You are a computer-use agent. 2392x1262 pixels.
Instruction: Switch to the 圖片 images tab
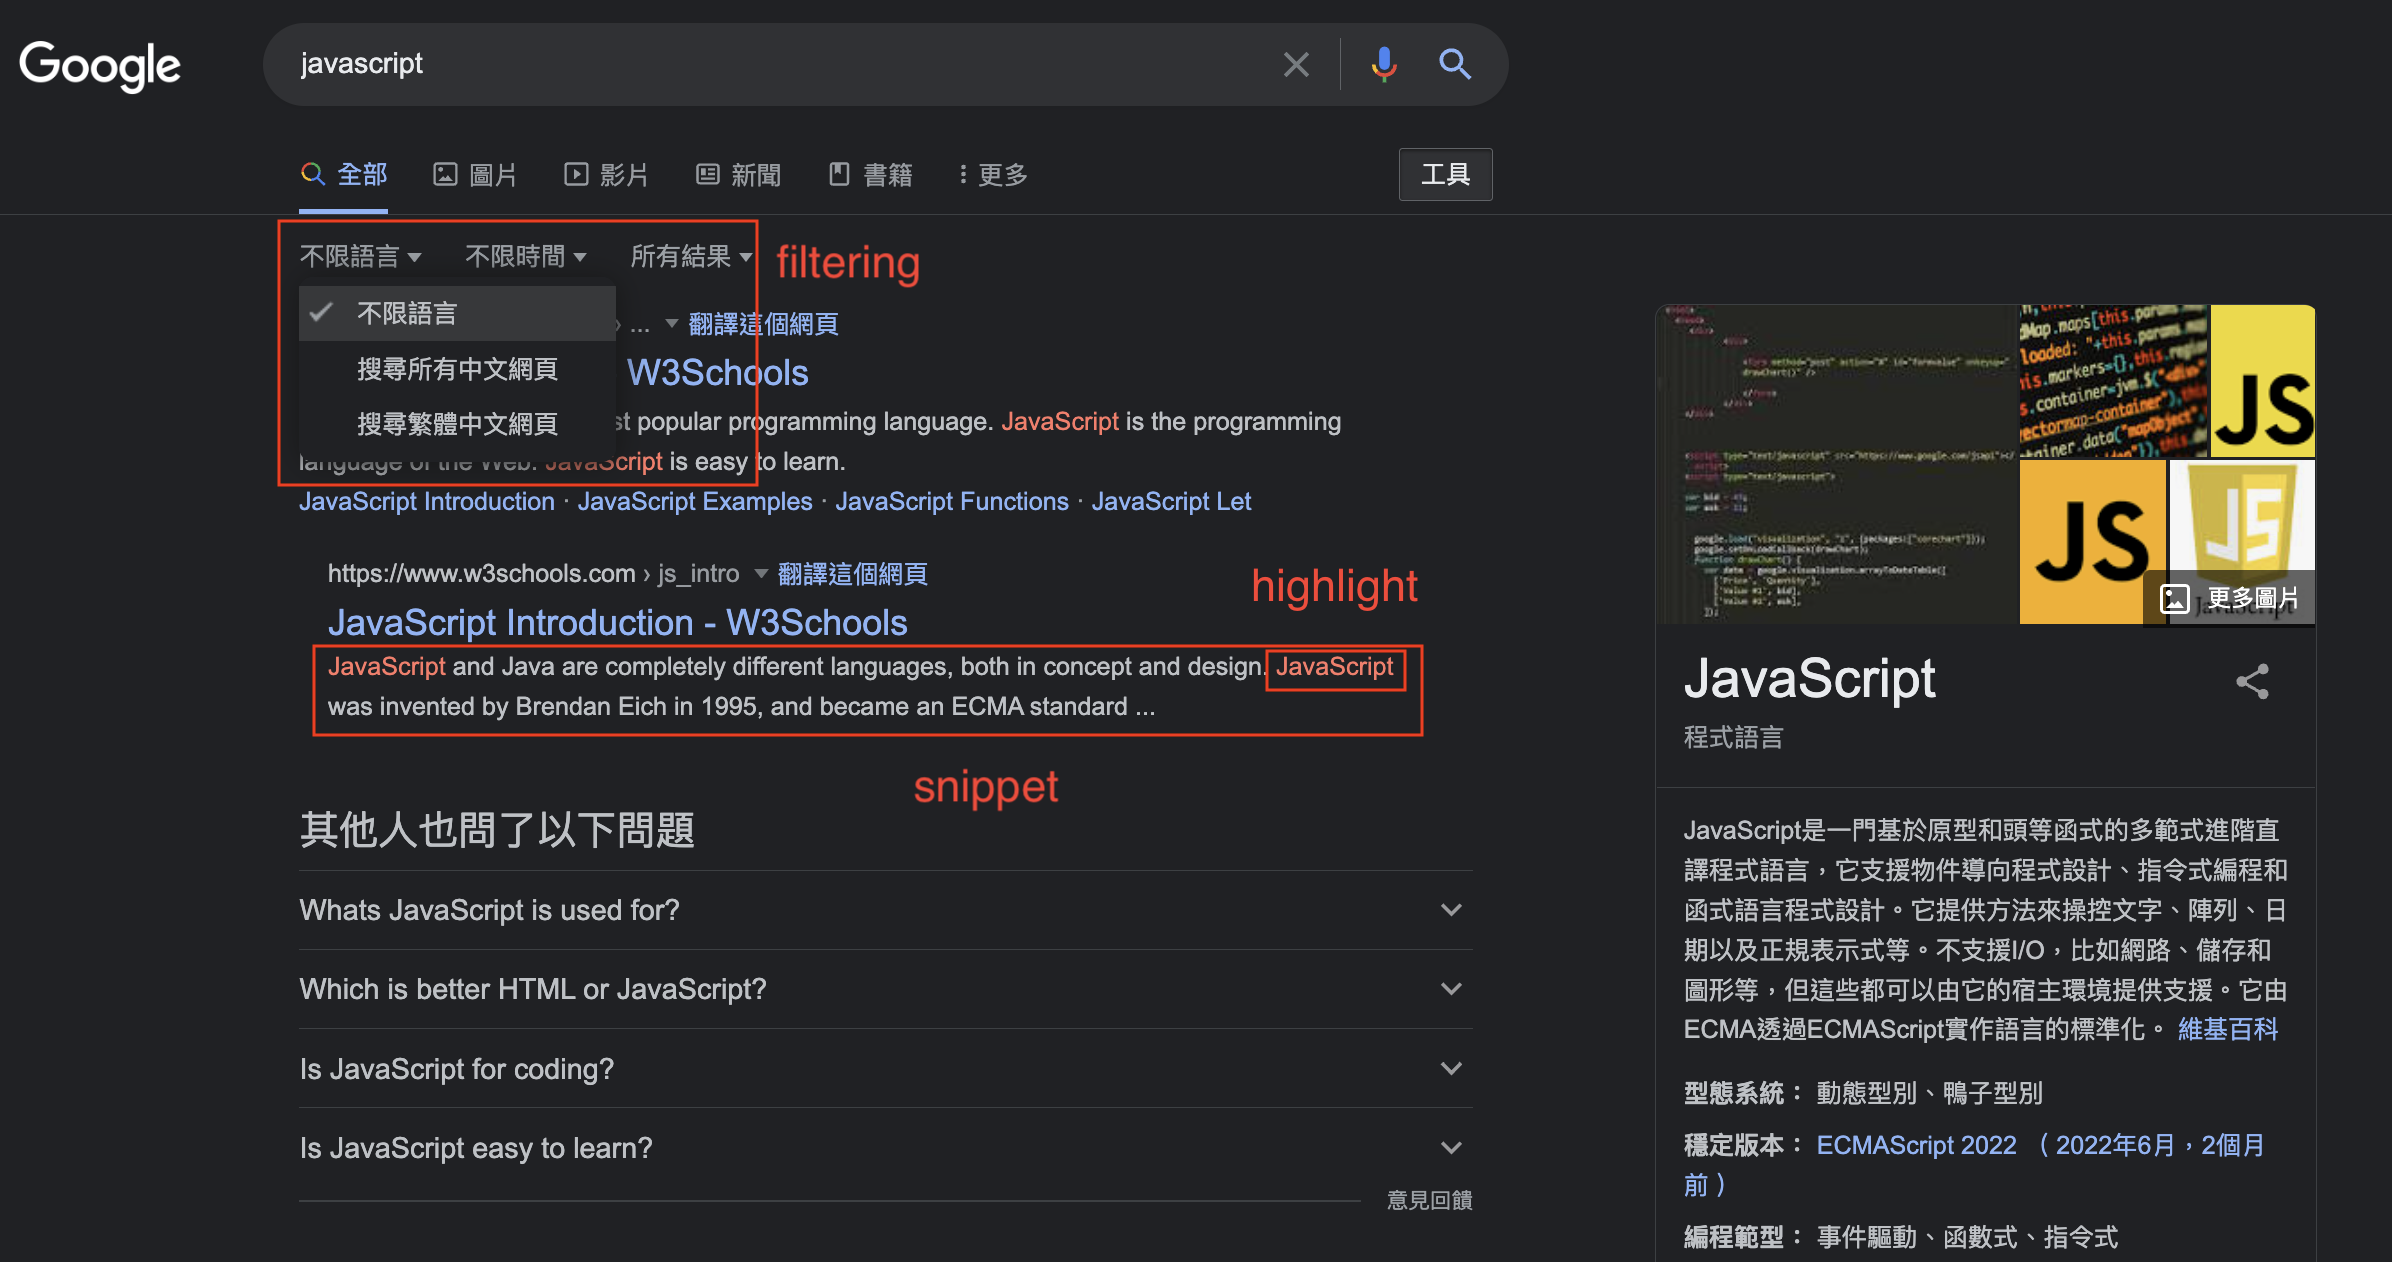(475, 175)
